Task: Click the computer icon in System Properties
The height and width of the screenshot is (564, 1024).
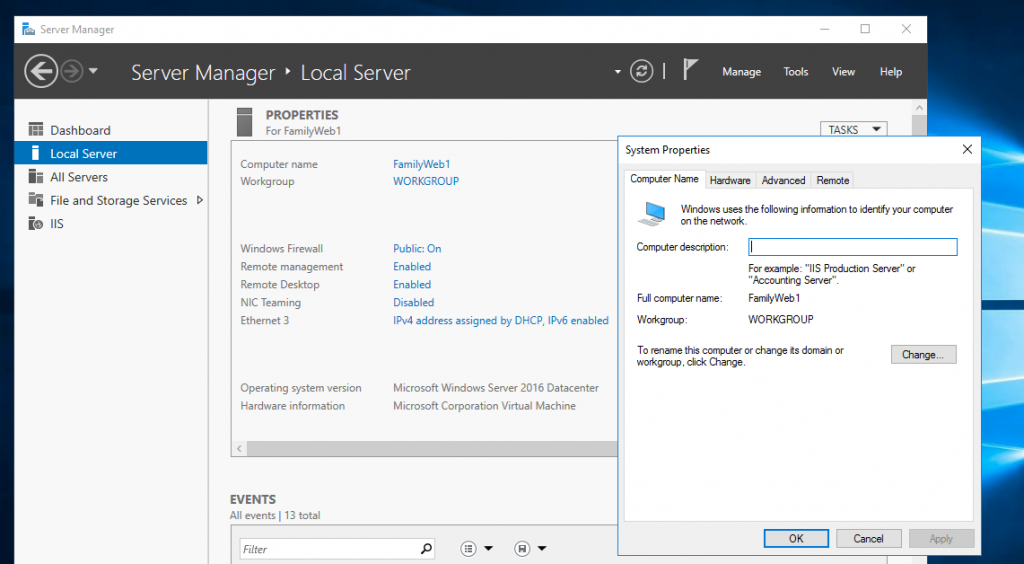Action: 652,214
